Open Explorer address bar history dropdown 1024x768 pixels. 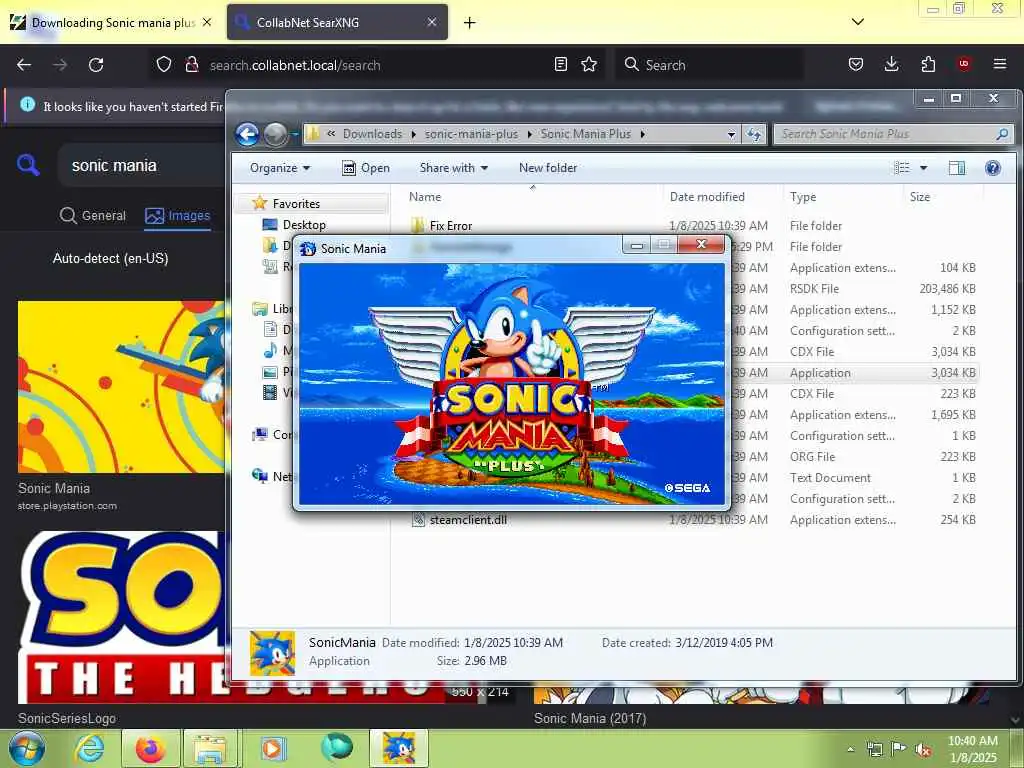731,135
